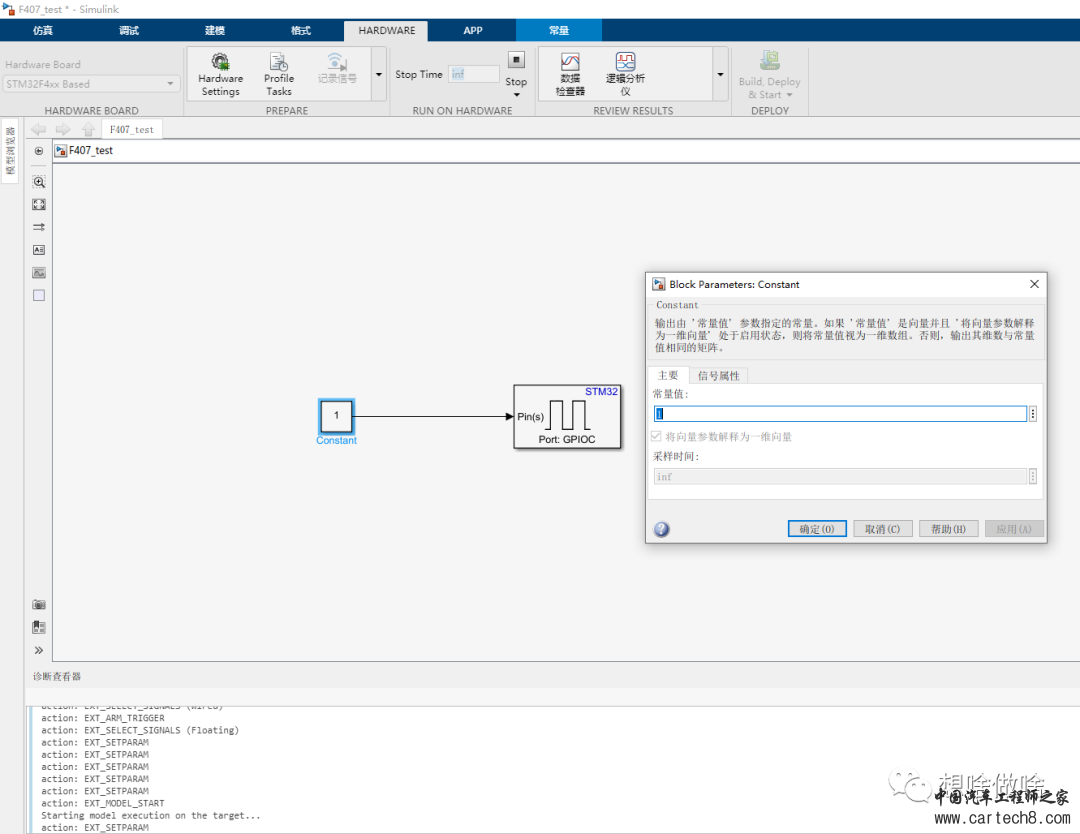Image resolution: width=1080 pixels, height=834 pixels.
Task: Click the sample time legend arrows icon
Action: [39, 227]
